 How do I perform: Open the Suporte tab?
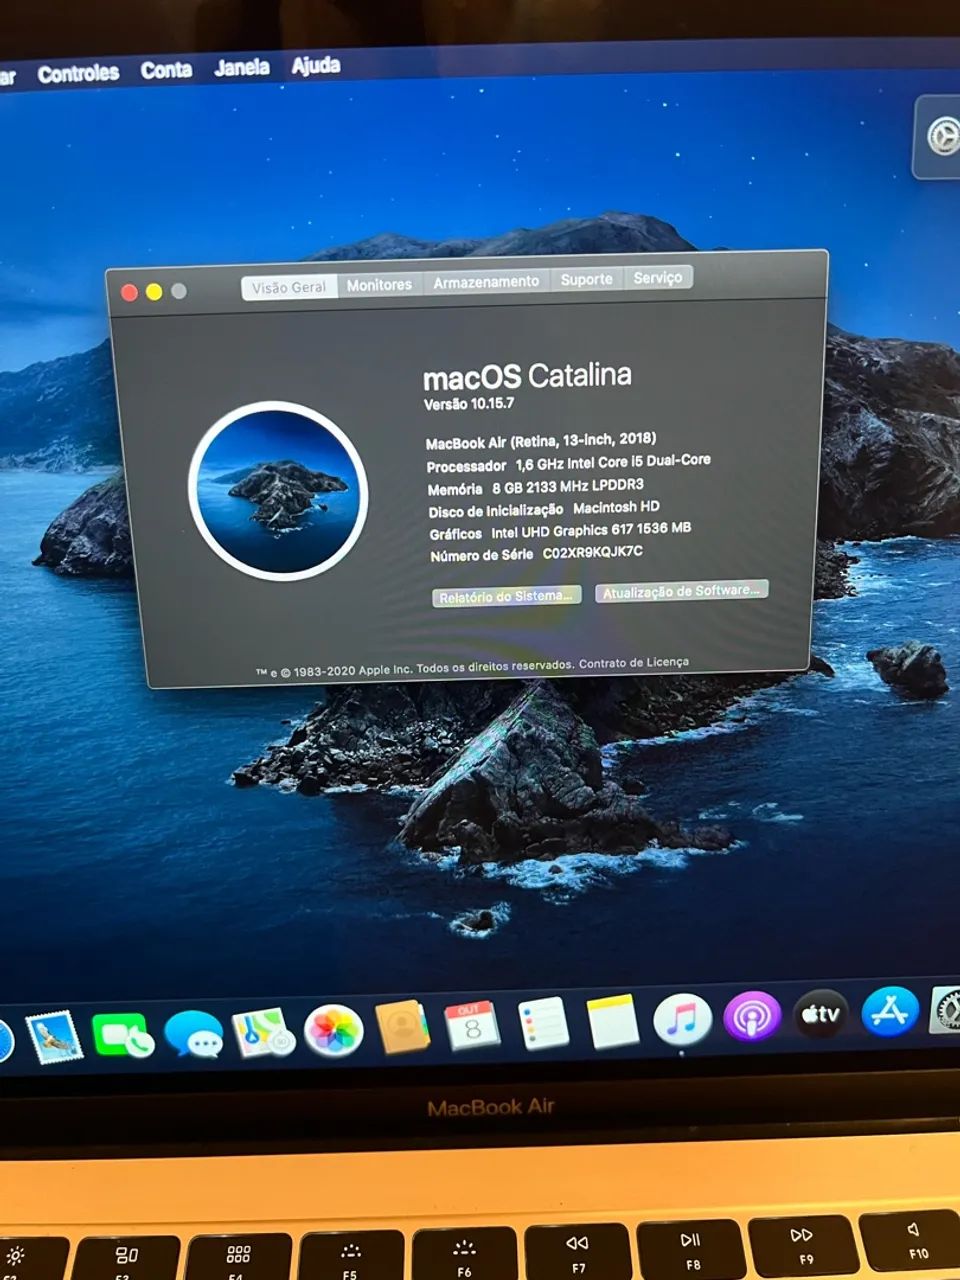[586, 279]
